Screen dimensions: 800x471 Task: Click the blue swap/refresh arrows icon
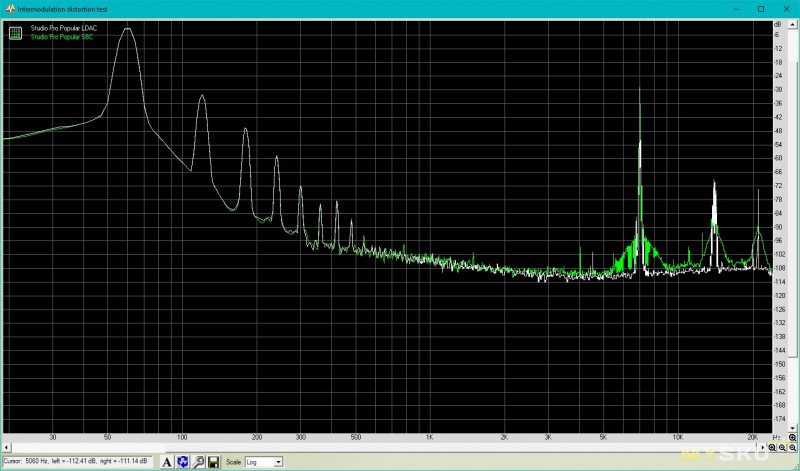click(x=183, y=462)
